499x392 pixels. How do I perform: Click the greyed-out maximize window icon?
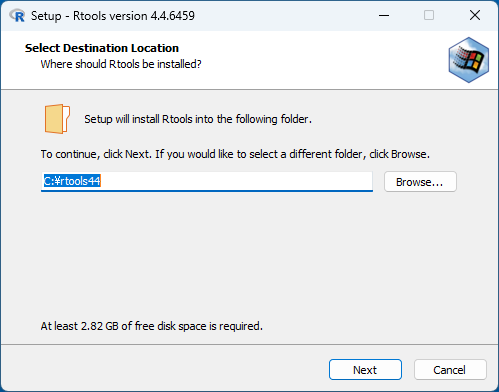tap(429, 15)
